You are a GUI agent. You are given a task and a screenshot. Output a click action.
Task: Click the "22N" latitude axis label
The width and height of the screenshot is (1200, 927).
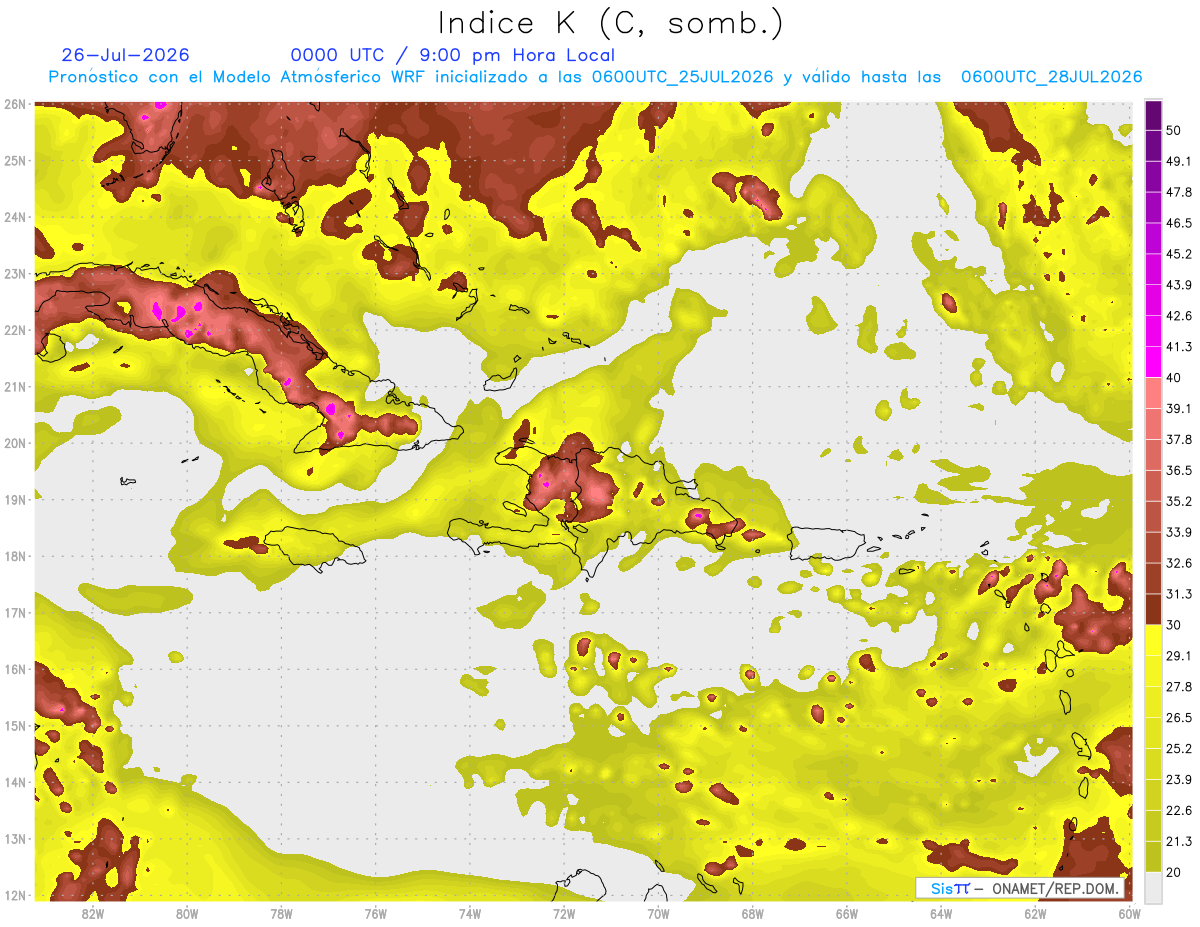[15, 330]
